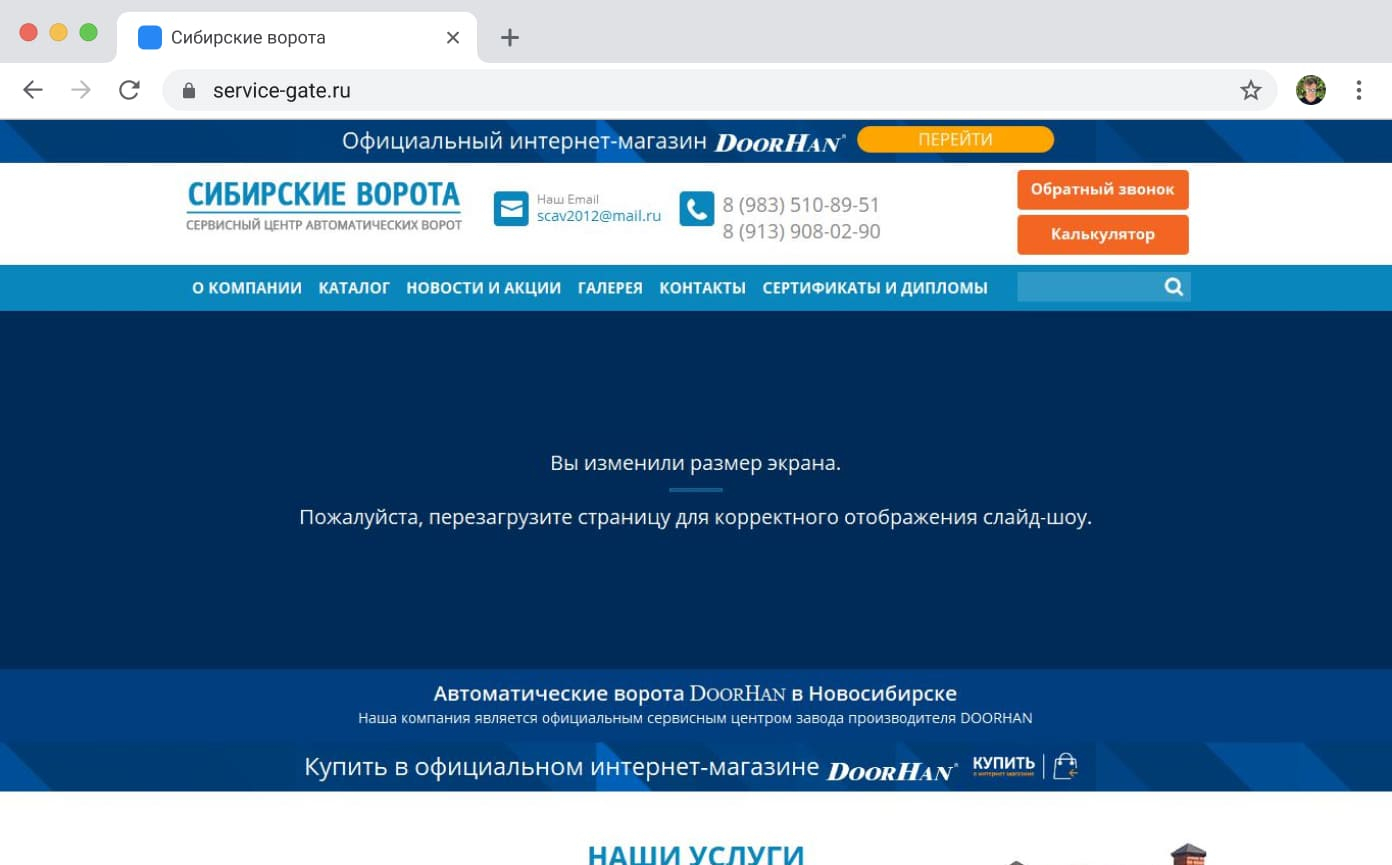Open Сертификаты и дипломы page
The width and height of the screenshot is (1392, 865).
pyautogui.click(x=875, y=288)
